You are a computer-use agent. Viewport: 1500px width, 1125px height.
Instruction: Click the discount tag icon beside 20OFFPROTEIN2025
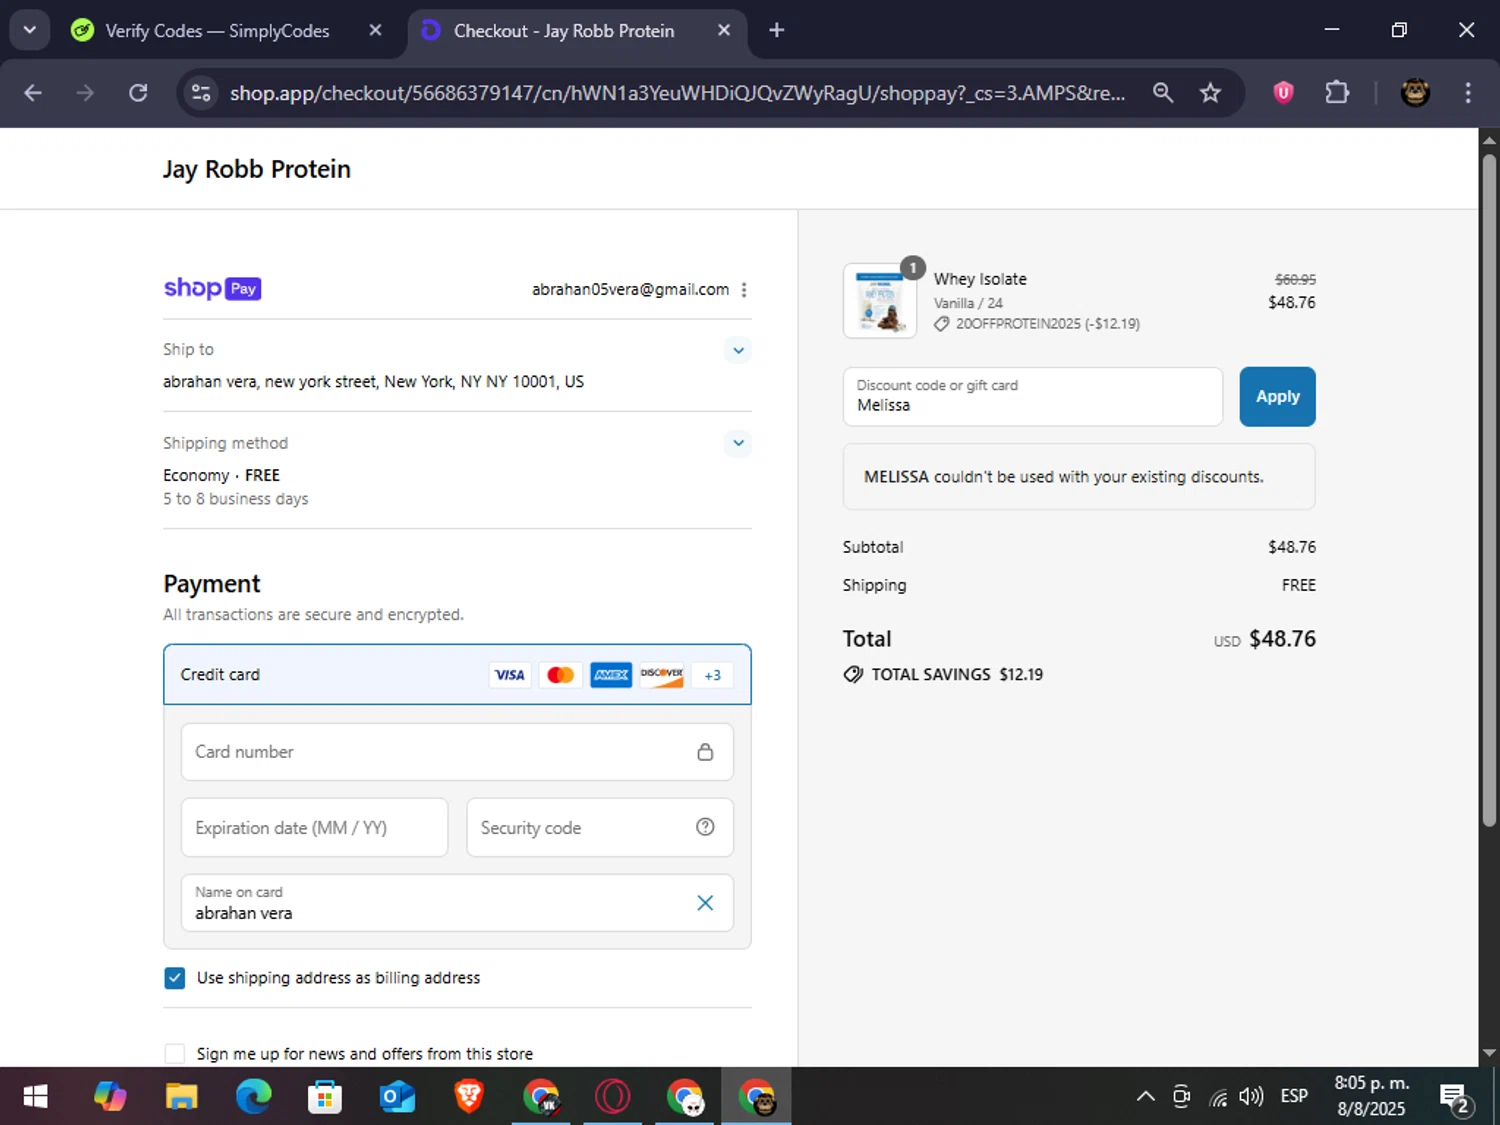[x=941, y=324]
